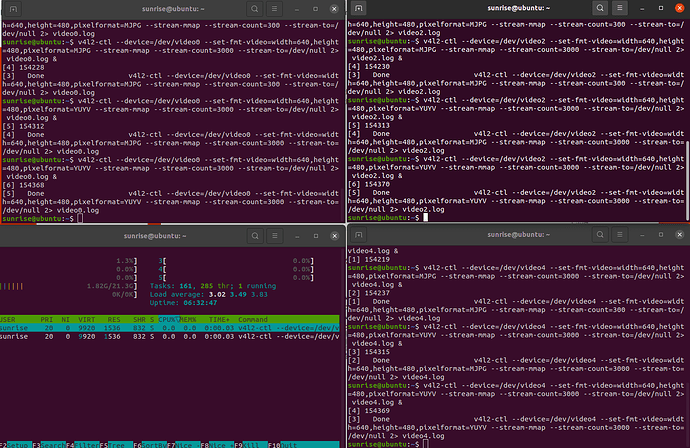Image resolution: width=690 pixels, height=448 pixels.
Task: Click memory usage 1.82G/21.3G meter in htop
Action: point(111,286)
